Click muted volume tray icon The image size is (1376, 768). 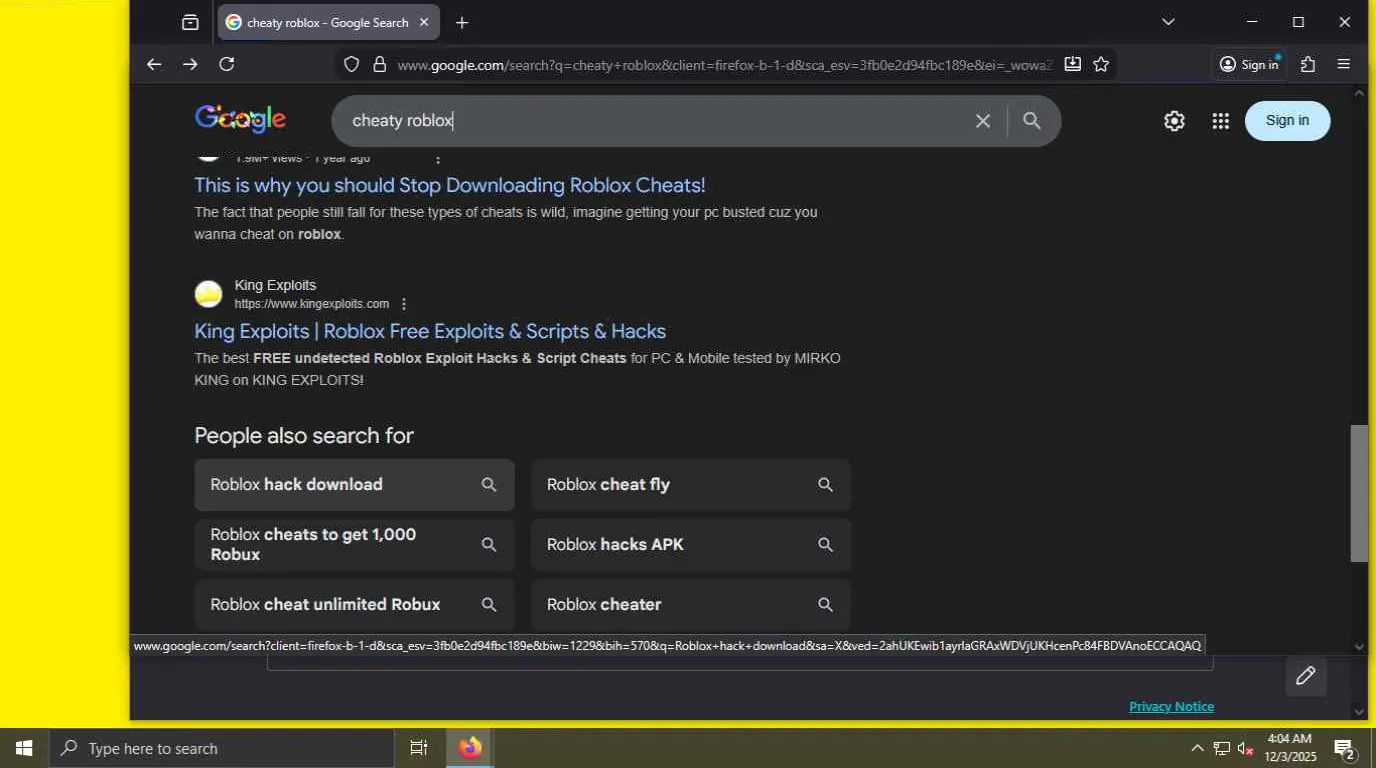tap(1246, 748)
